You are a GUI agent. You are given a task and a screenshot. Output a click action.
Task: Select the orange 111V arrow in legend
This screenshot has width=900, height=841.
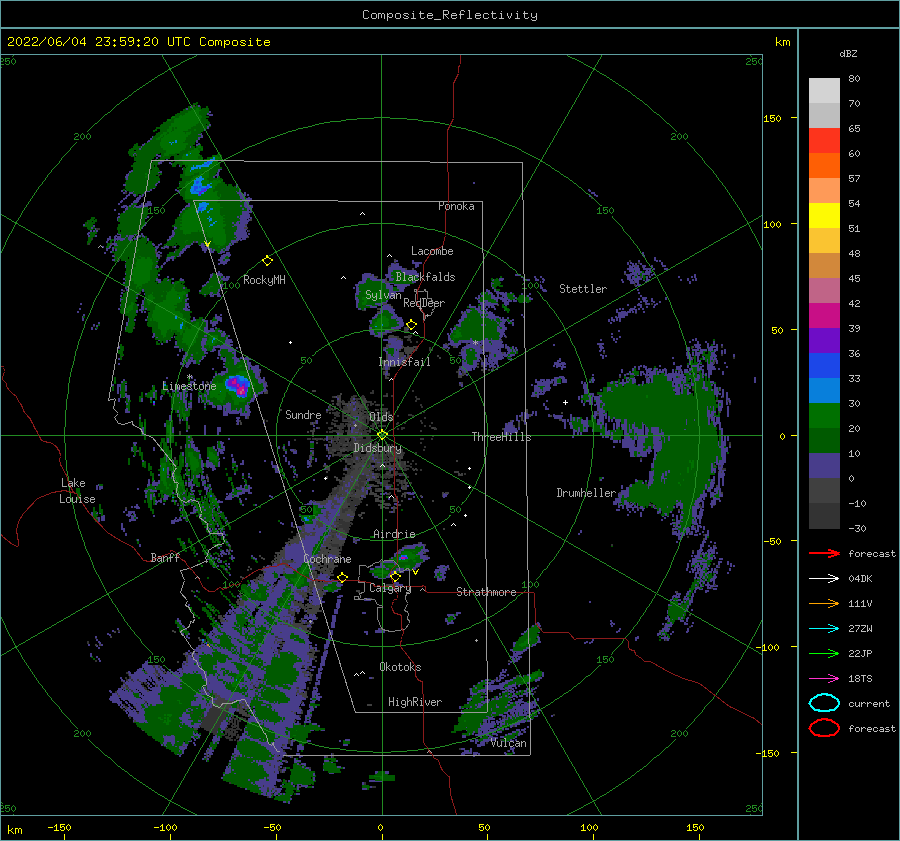824,603
